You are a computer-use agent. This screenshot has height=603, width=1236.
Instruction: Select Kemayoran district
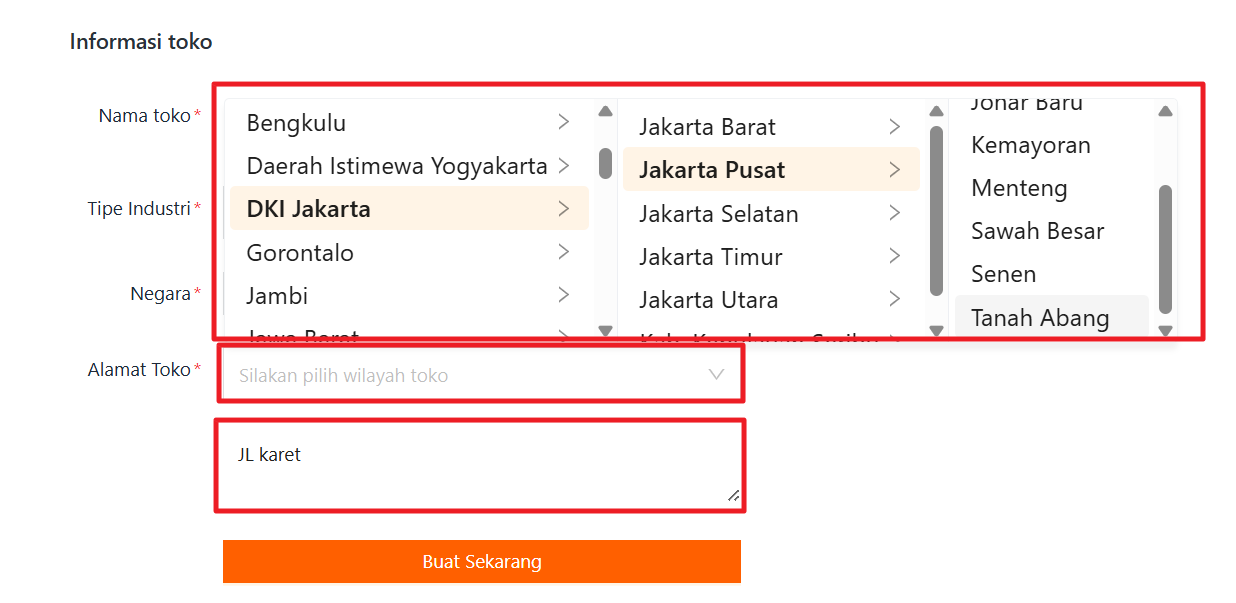pyautogui.click(x=1031, y=145)
